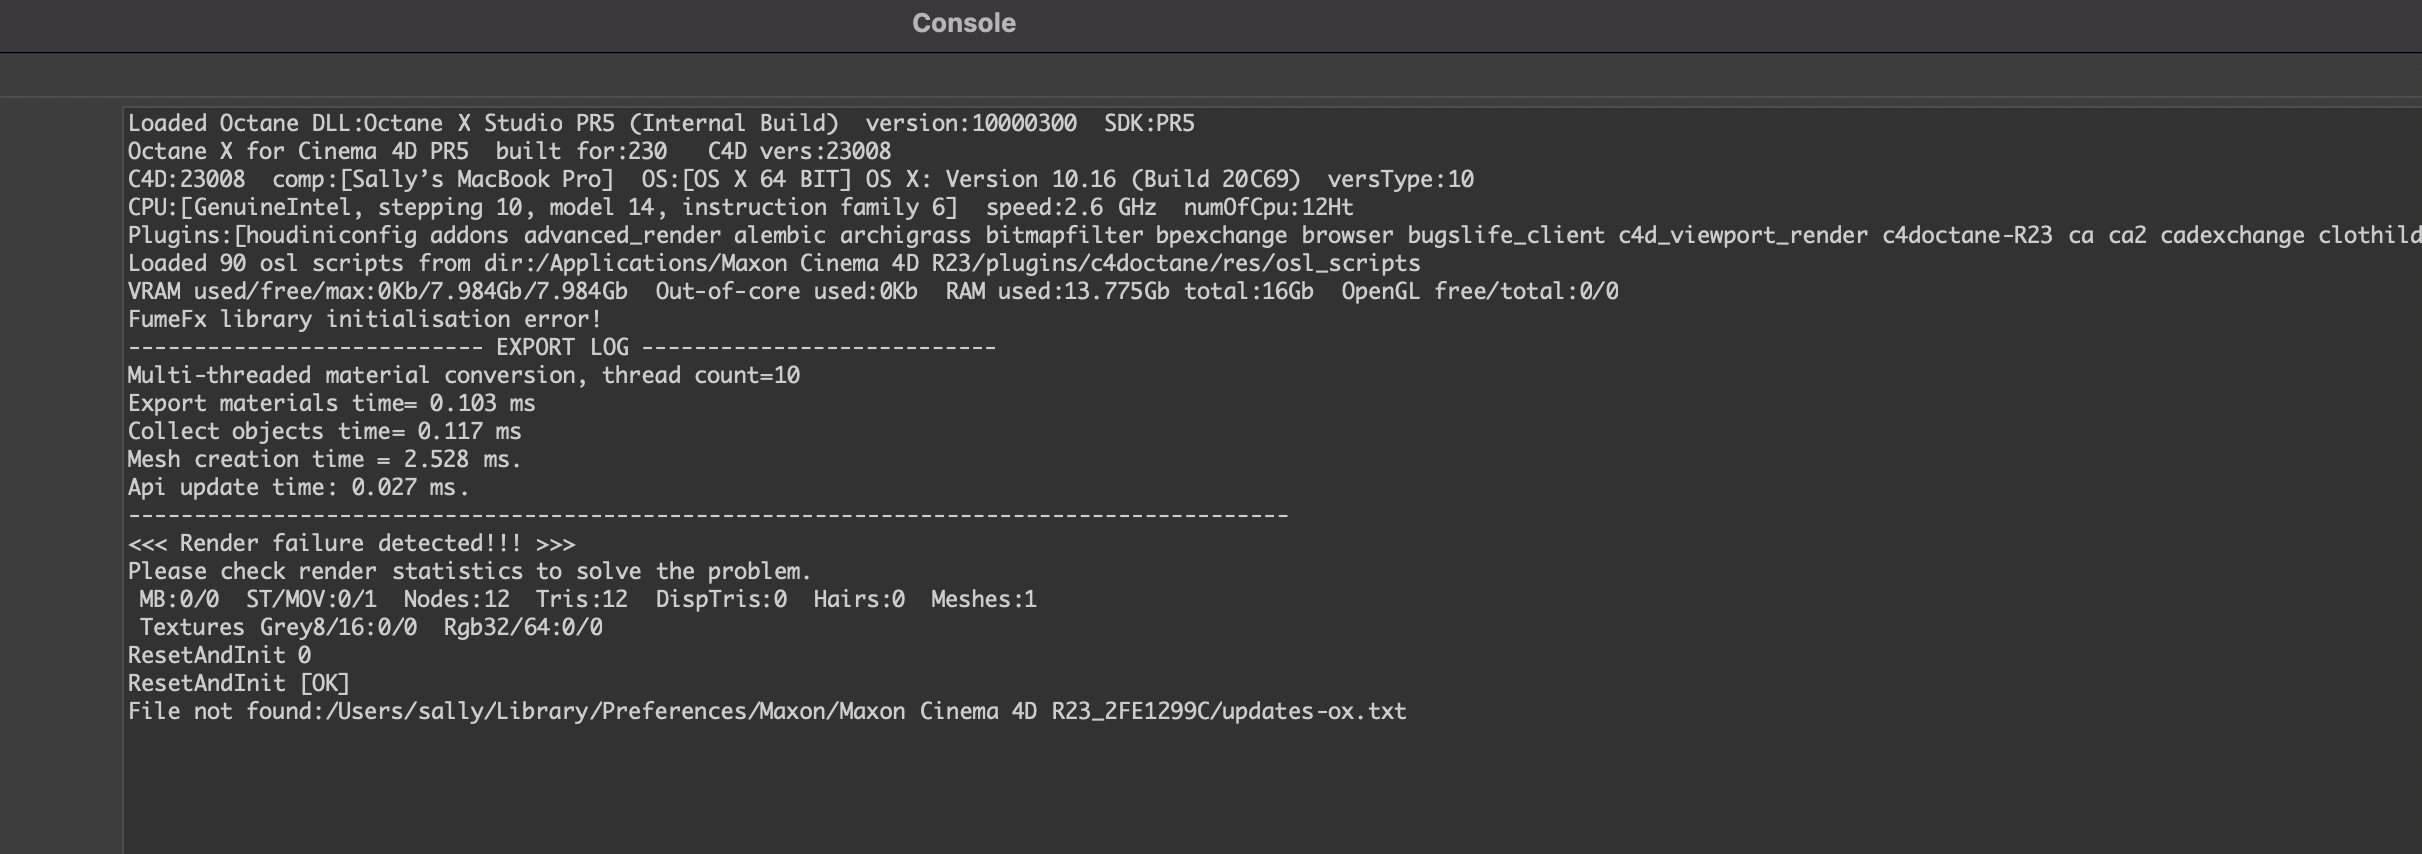Screen dimensions: 2422x854
Task: Select the 'Export materials time' line
Action: tap(331, 403)
